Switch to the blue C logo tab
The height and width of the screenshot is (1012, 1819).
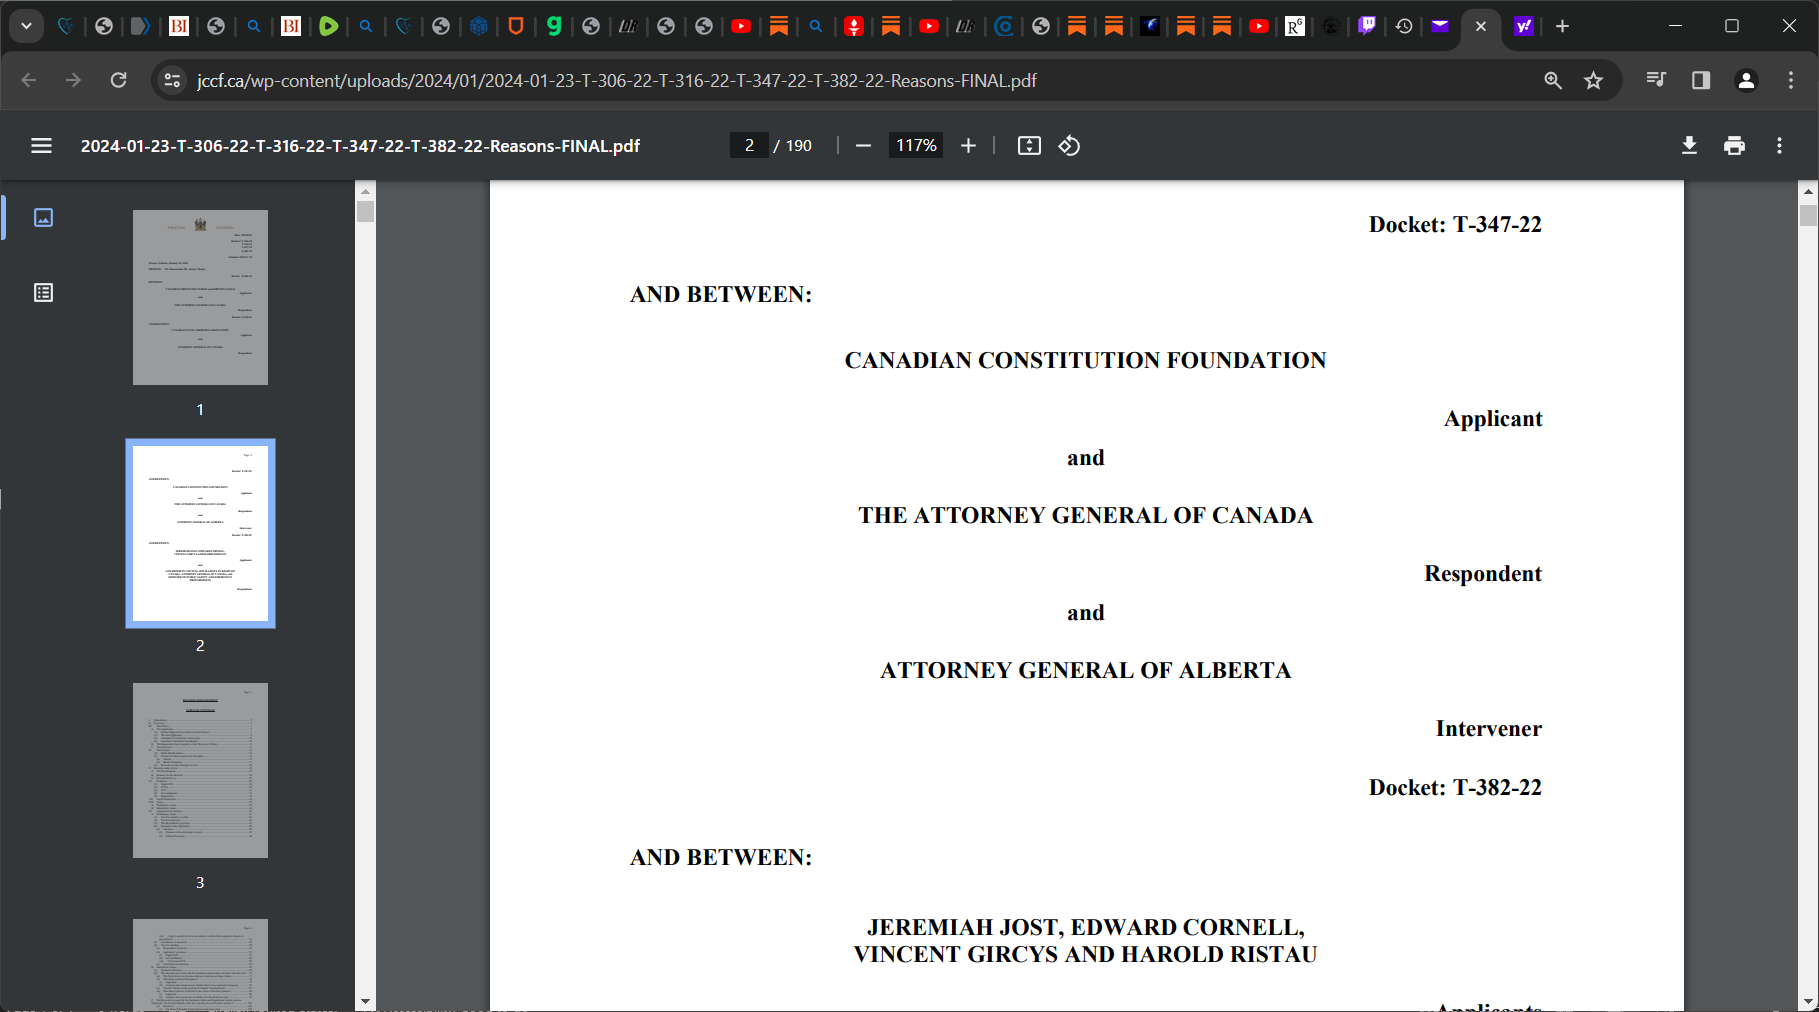1004,26
